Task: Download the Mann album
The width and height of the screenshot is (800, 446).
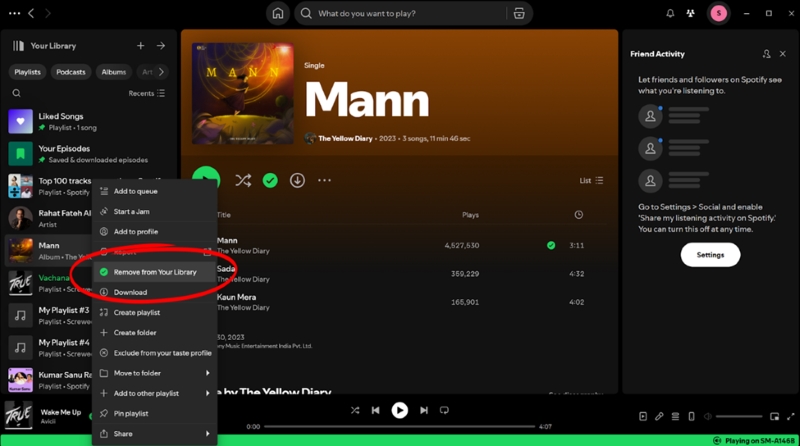Action: pyautogui.click(x=297, y=180)
